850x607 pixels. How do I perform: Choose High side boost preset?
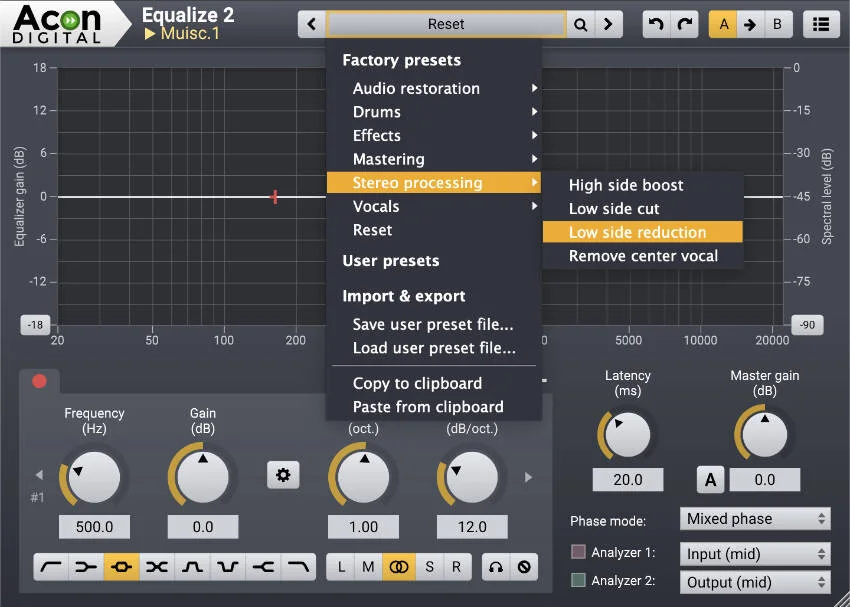click(642, 185)
